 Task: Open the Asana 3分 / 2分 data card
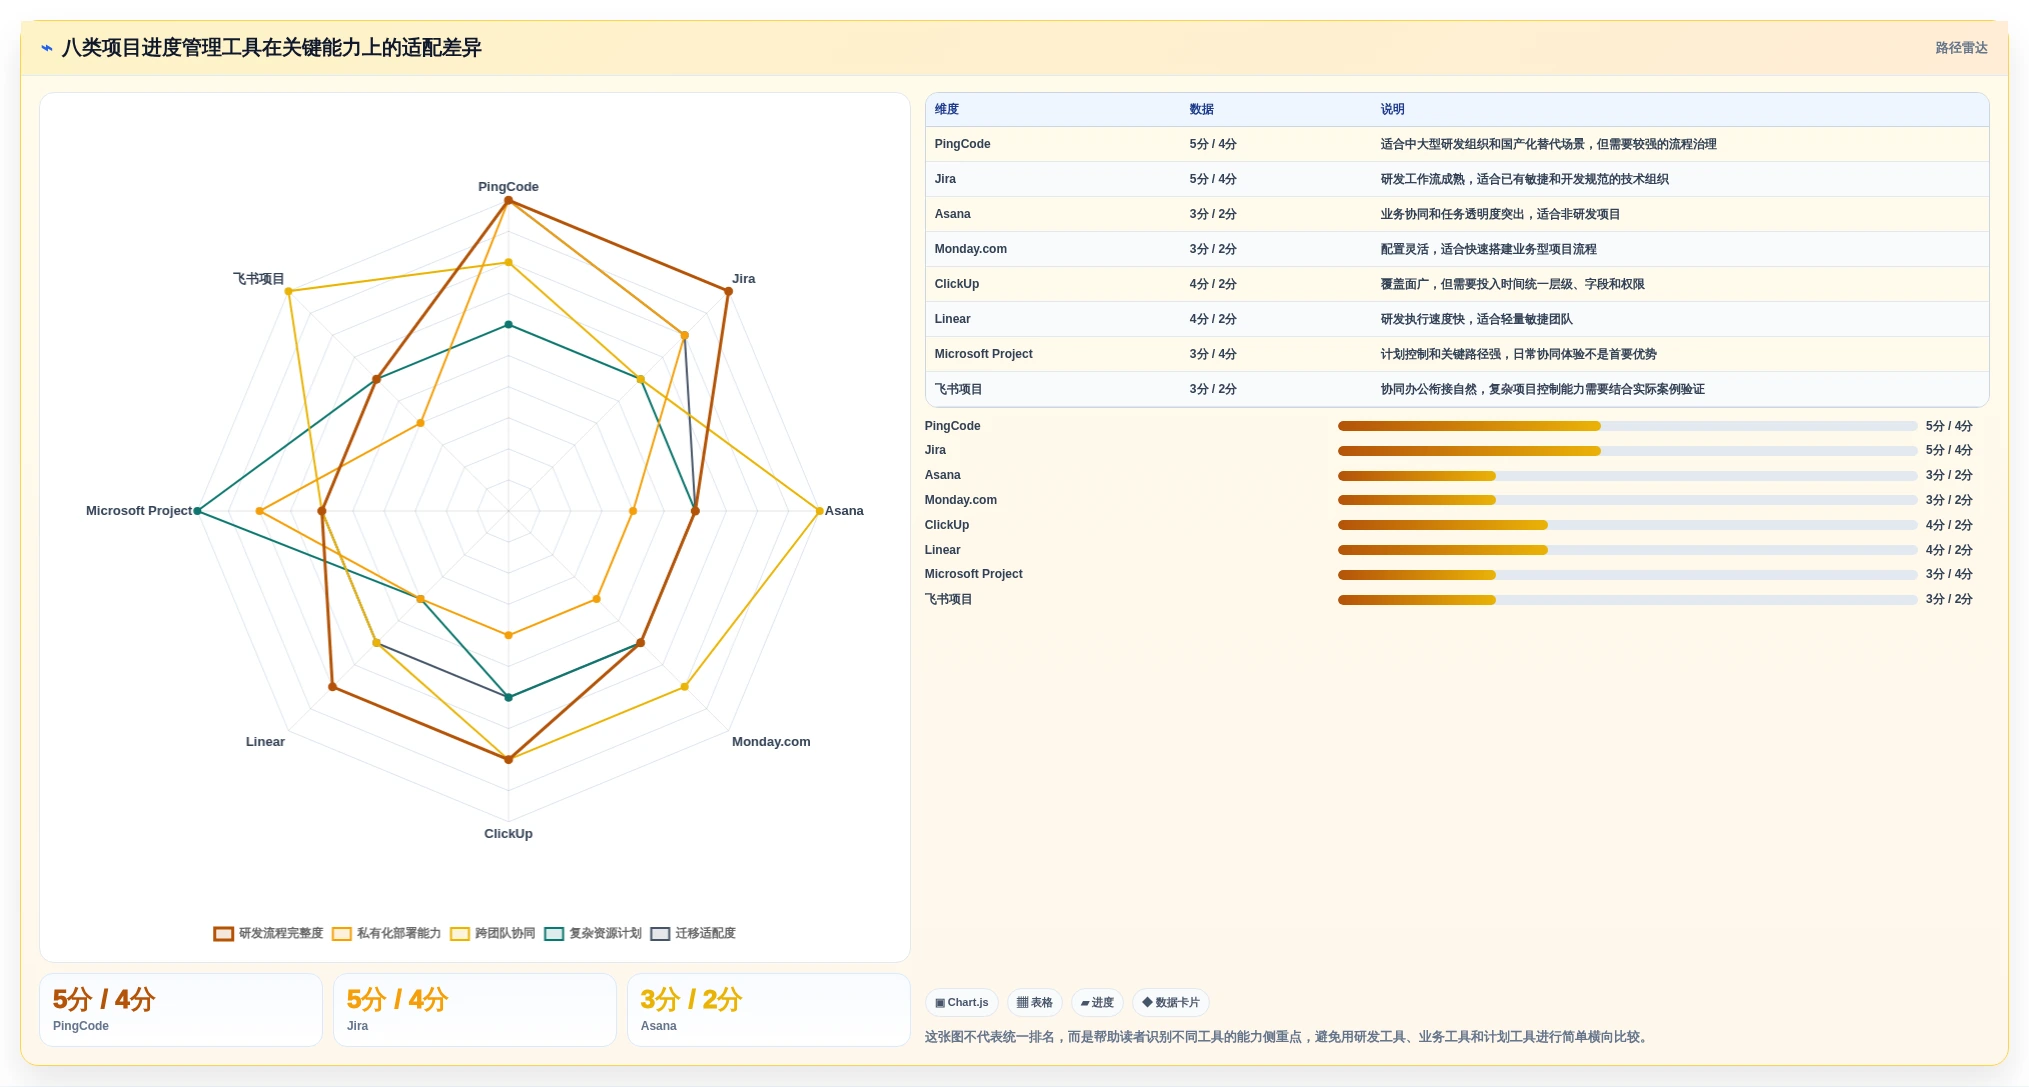tap(769, 1011)
